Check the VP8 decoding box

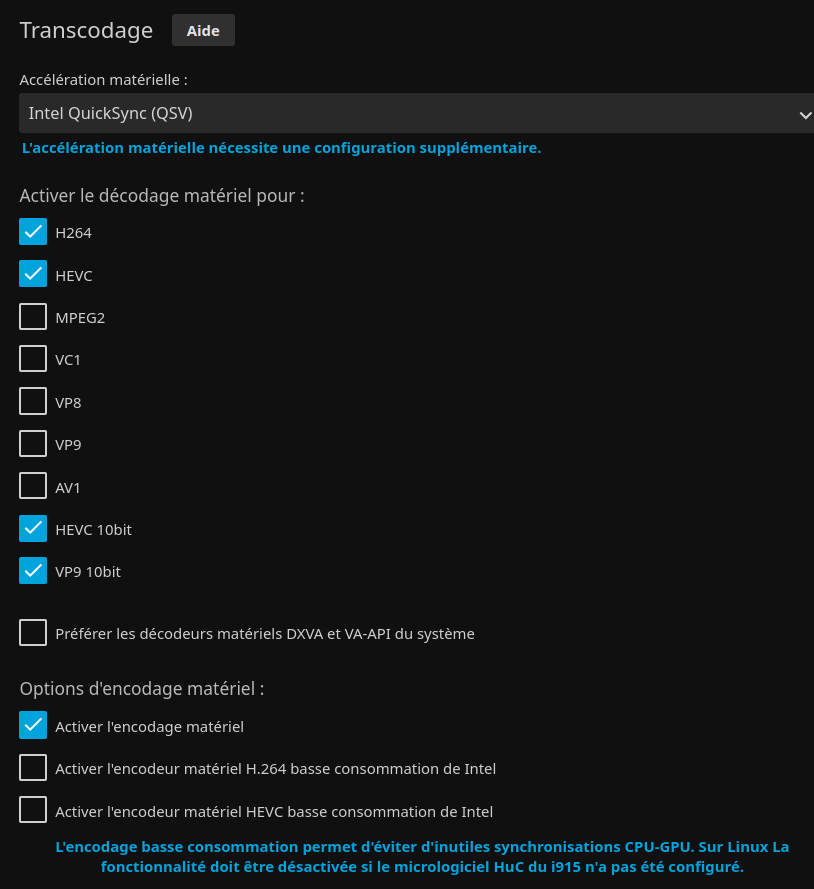tap(33, 401)
